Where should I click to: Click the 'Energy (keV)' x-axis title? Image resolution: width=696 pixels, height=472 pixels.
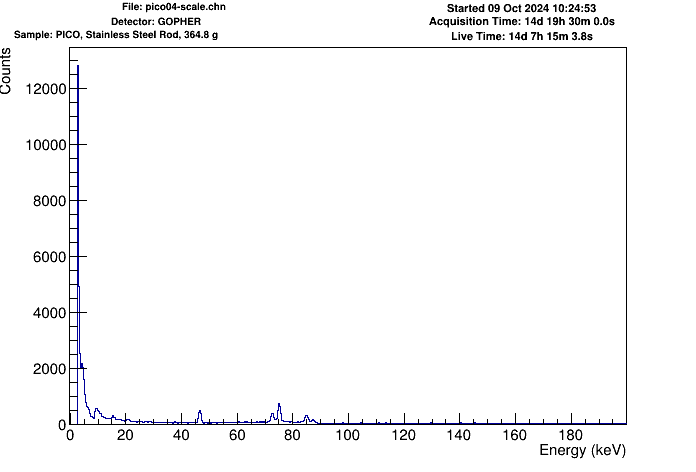click(582, 450)
